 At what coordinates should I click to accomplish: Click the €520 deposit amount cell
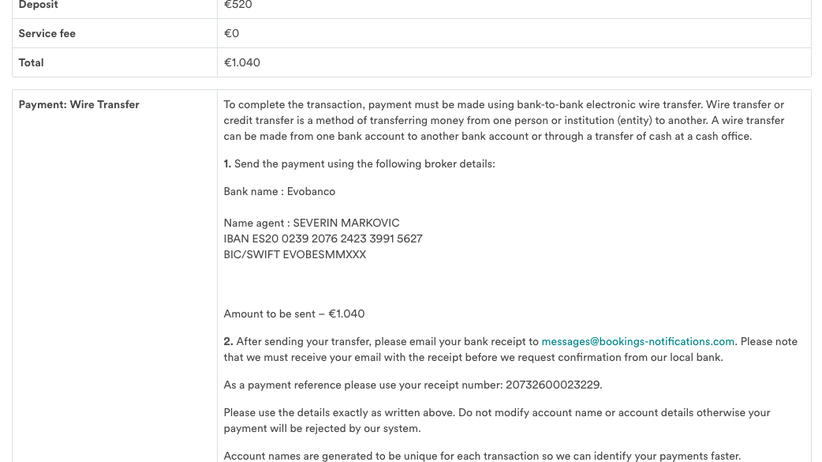click(238, 5)
